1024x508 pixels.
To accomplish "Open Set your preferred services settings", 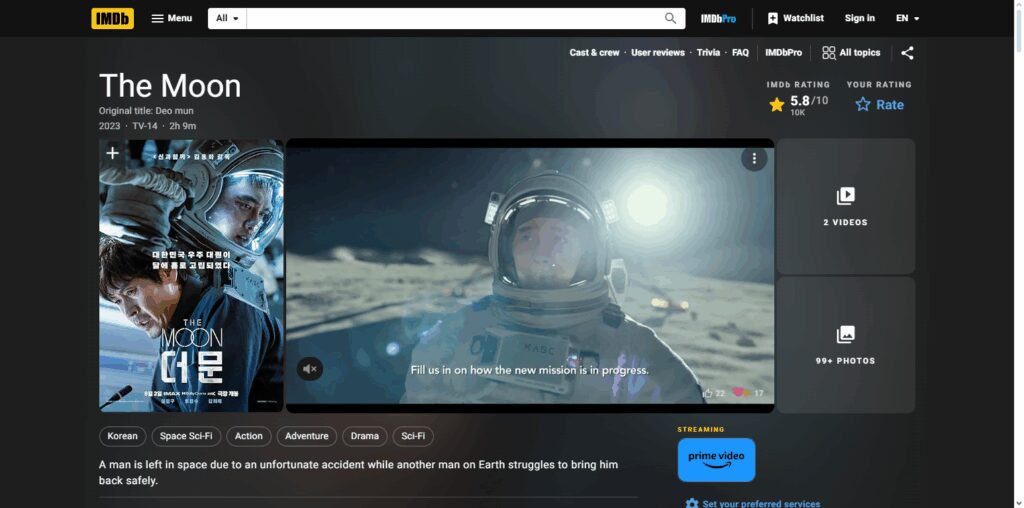I will tap(753, 503).
